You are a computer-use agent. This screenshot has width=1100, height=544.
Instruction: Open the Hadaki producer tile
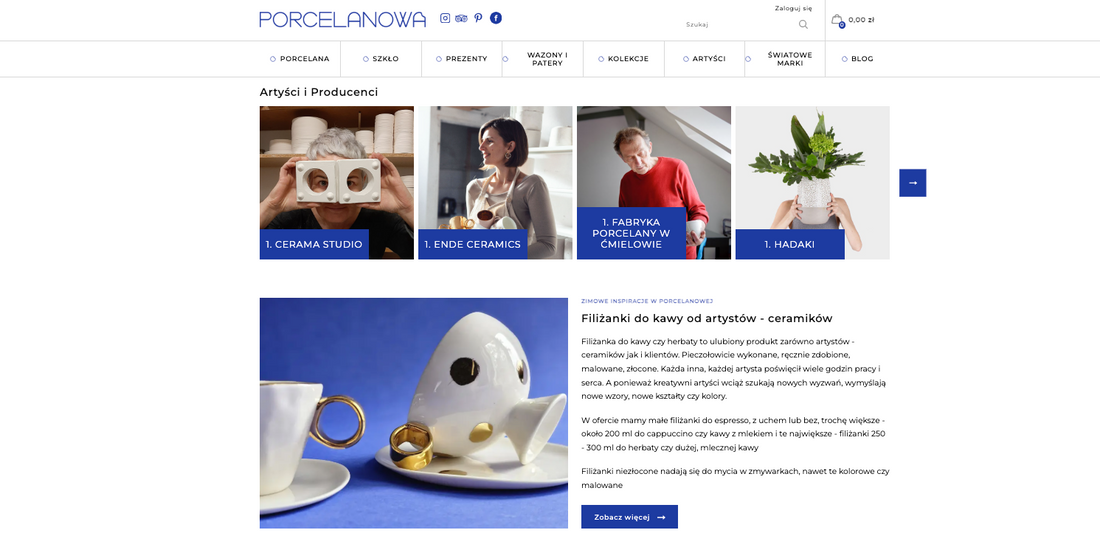pos(812,183)
